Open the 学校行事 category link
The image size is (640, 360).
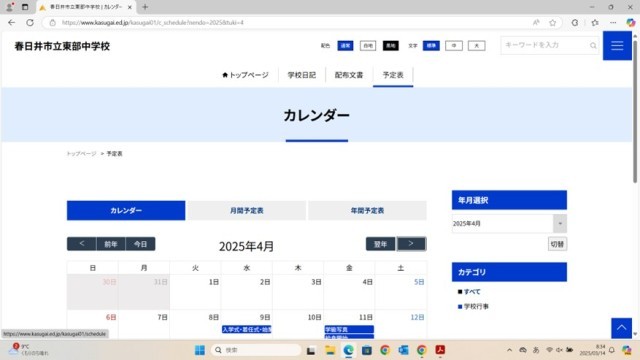[x=476, y=306]
